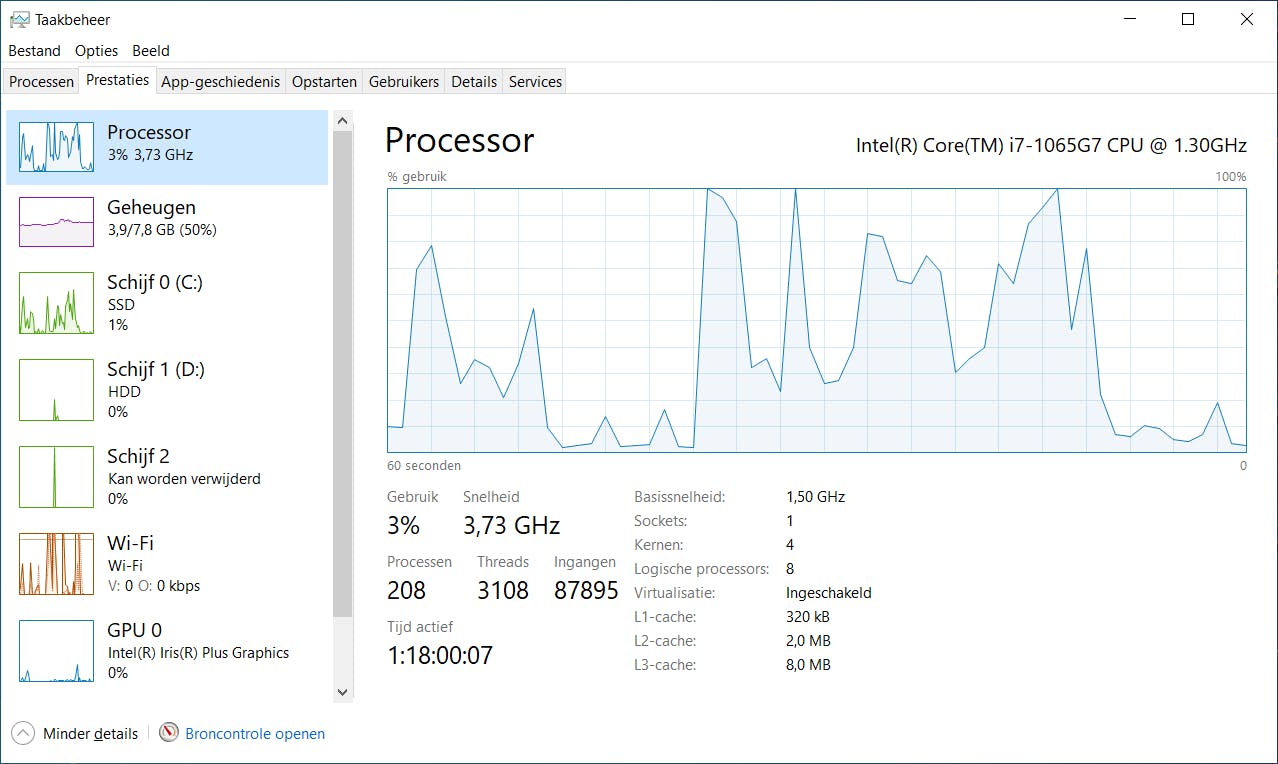Open the Wi-Fi activity graph icon
1278x764 pixels.
click(56, 564)
